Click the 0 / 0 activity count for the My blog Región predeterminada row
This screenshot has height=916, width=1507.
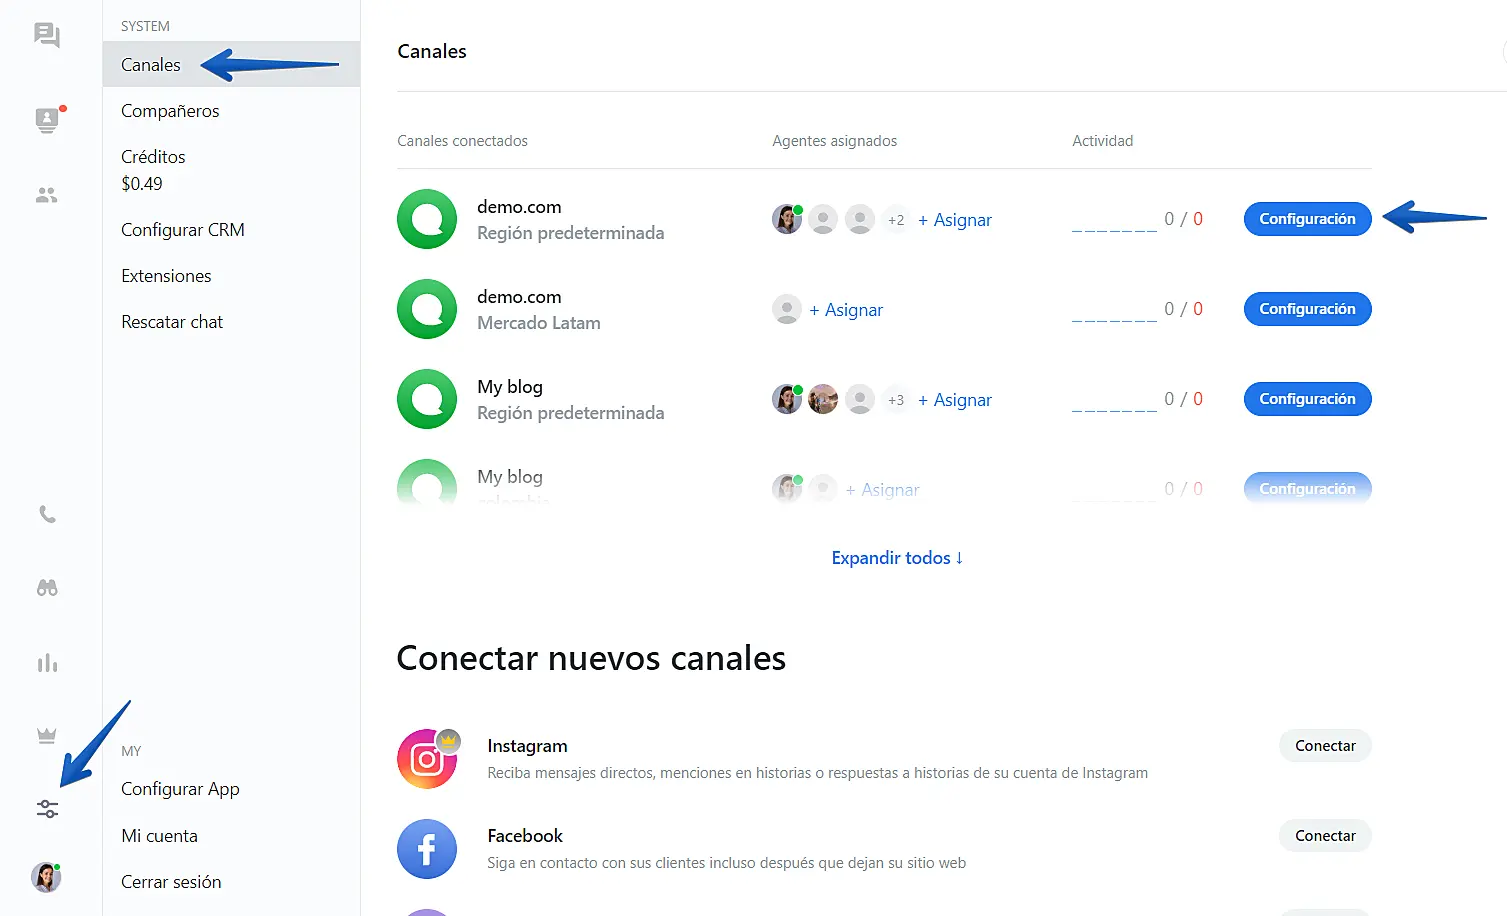pyautogui.click(x=1183, y=399)
